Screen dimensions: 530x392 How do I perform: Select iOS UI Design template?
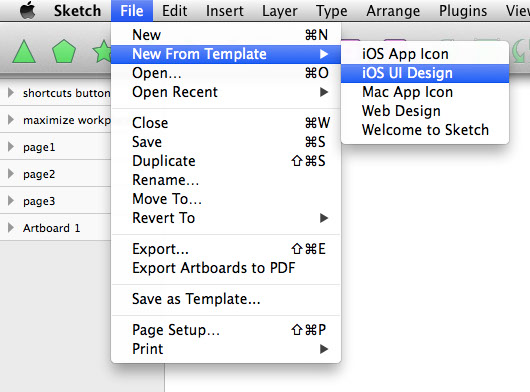pos(425,73)
